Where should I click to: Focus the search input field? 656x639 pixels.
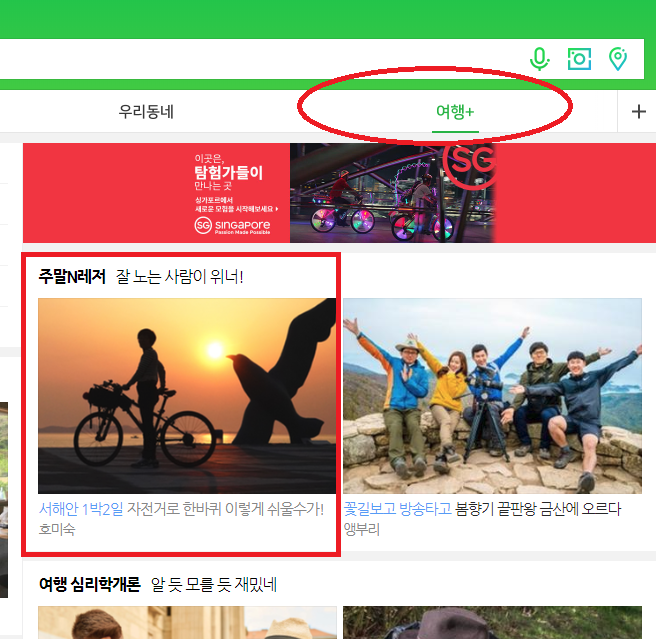tap(259, 59)
